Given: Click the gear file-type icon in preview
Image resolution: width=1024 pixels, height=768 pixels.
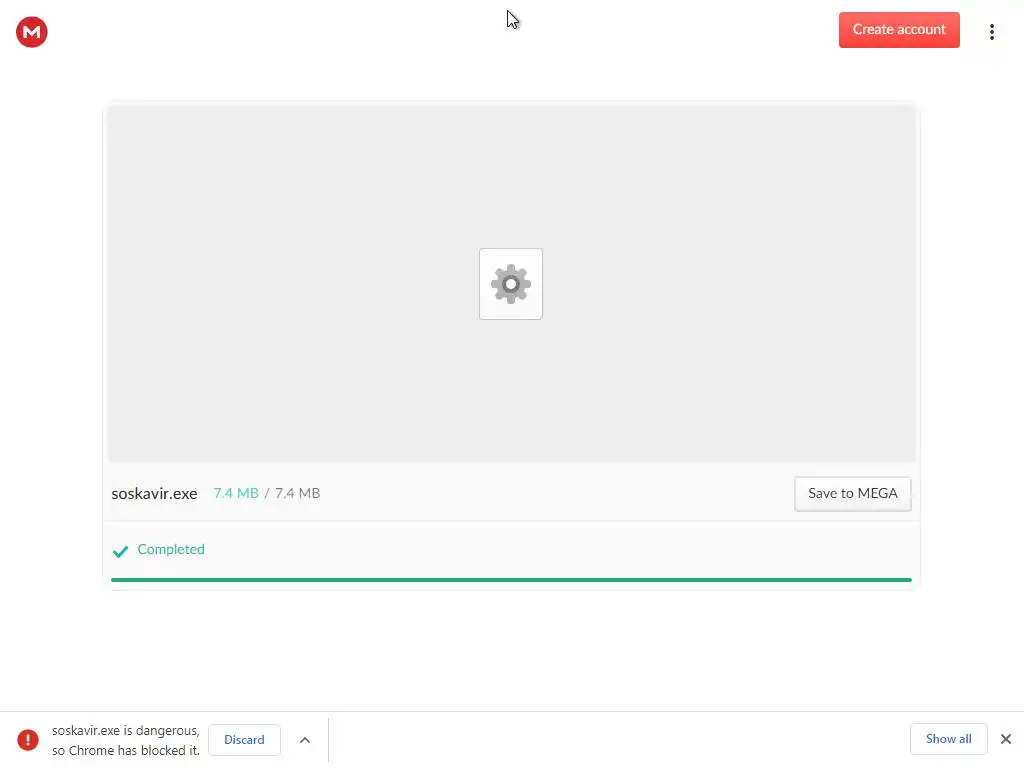Looking at the screenshot, I should [x=511, y=284].
